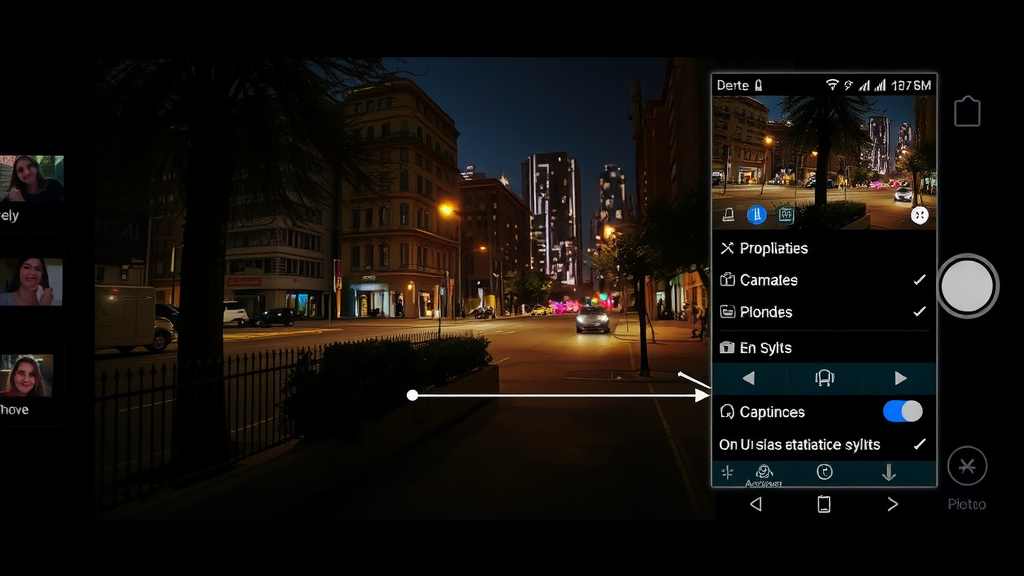Select the blue highlighted mode icon on preview

[757, 215]
